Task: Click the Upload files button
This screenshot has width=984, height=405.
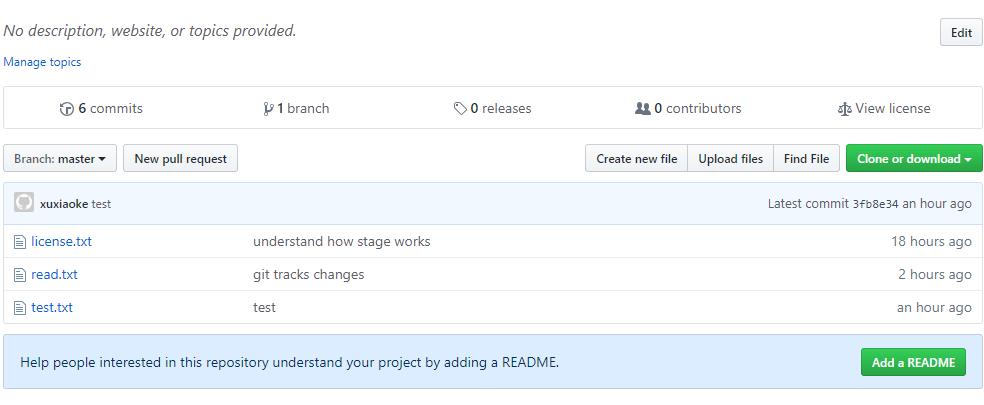Action: coord(730,159)
